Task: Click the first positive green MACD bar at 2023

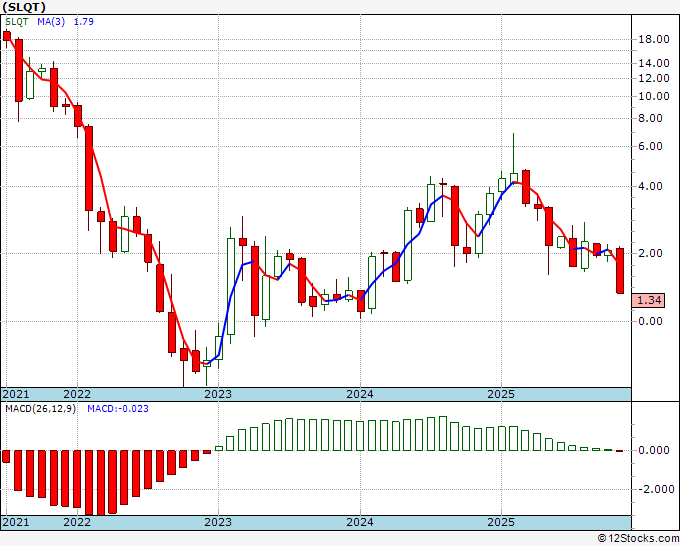Action: tap(219, 448)
